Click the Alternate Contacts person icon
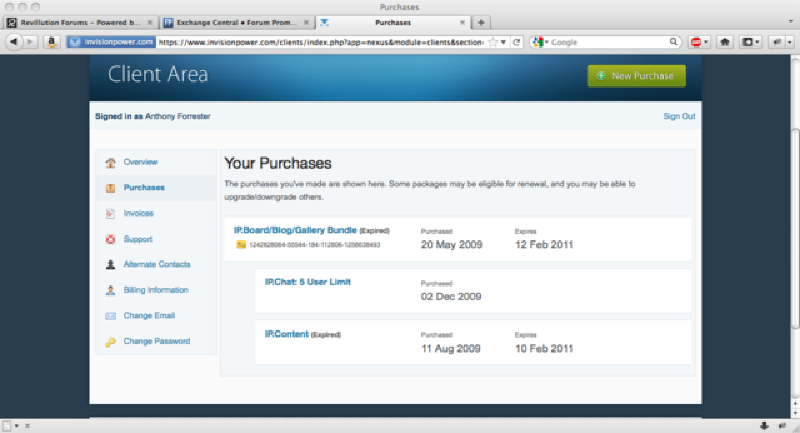The image size is (800, 433). 110,265
